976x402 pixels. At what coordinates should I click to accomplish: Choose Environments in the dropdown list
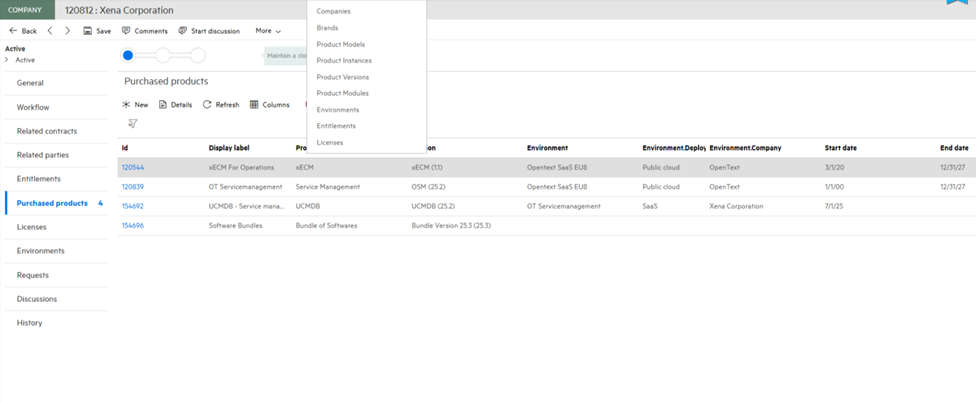(x=337, y=110)
